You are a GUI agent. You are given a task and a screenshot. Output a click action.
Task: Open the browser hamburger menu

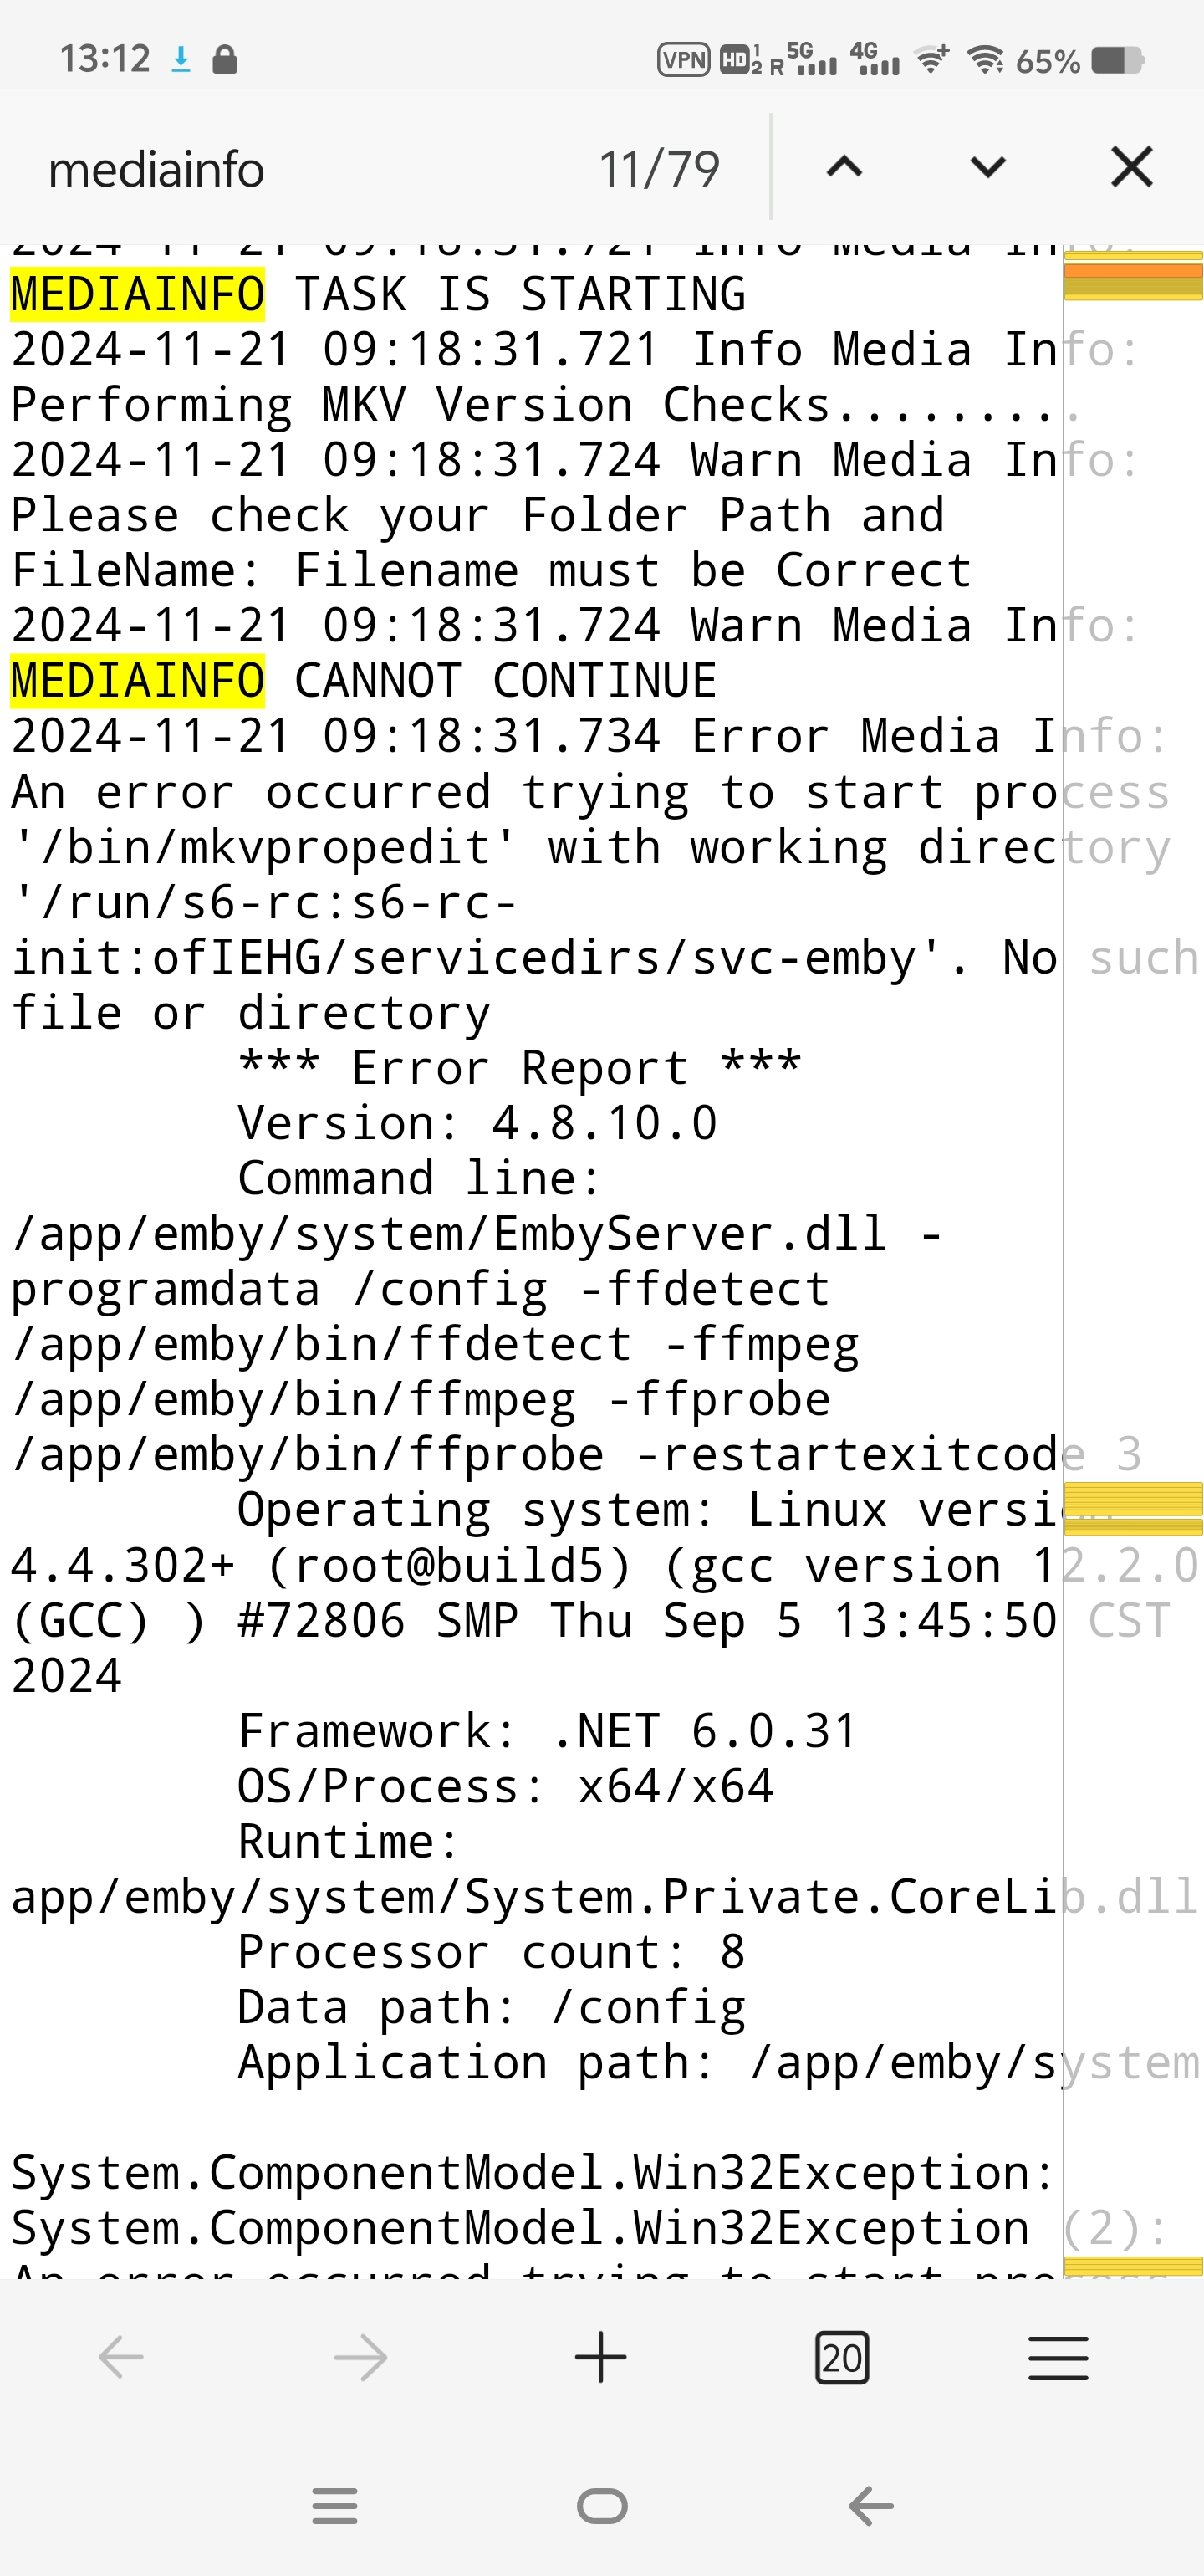pos(1058,2357)
